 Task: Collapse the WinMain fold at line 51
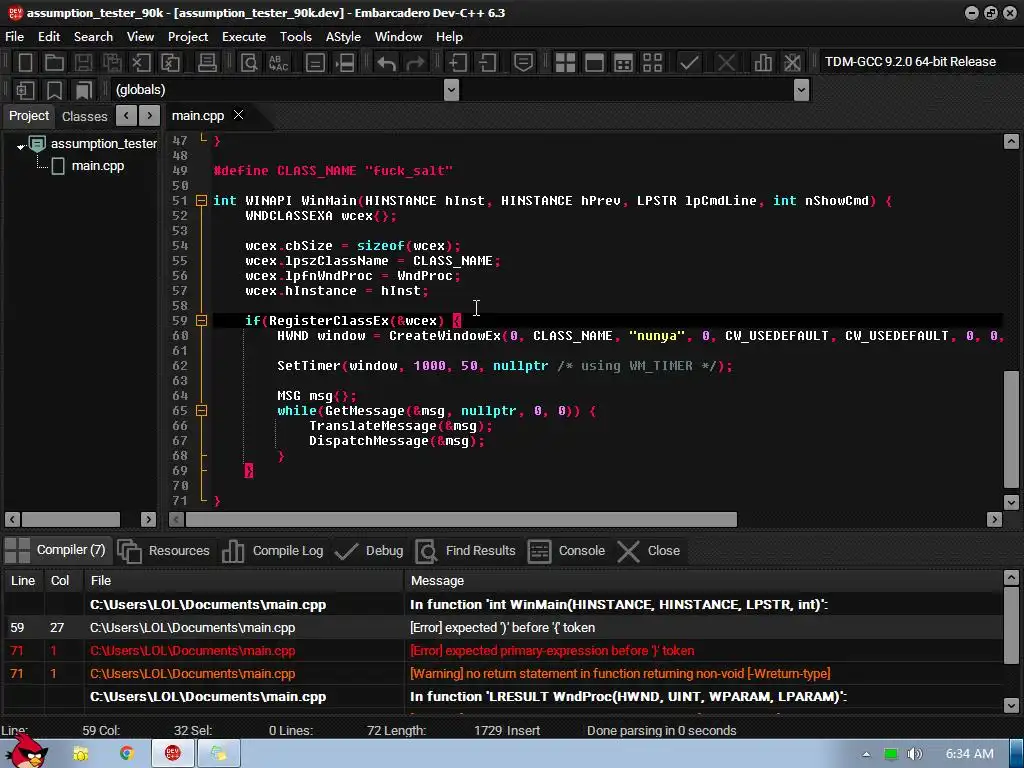(201, 200)
